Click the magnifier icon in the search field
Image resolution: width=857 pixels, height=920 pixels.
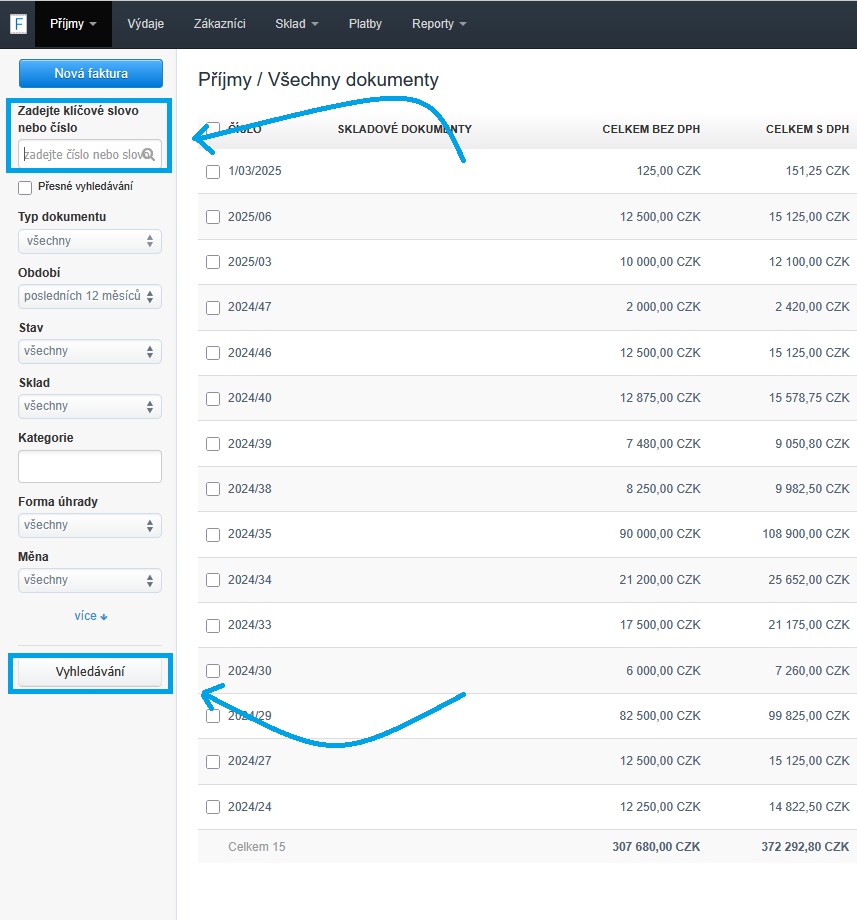[148, 154]
